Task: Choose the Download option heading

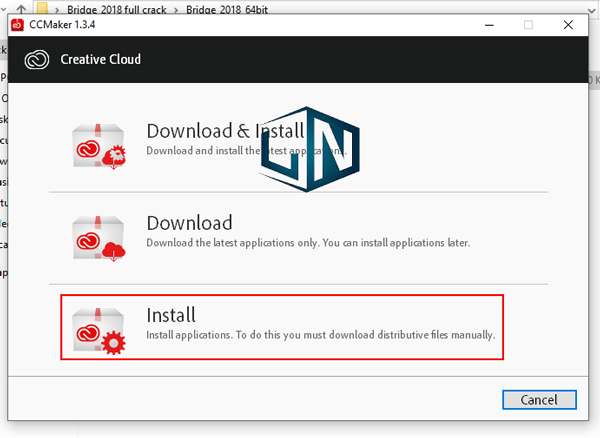Action: coord(189,223)
